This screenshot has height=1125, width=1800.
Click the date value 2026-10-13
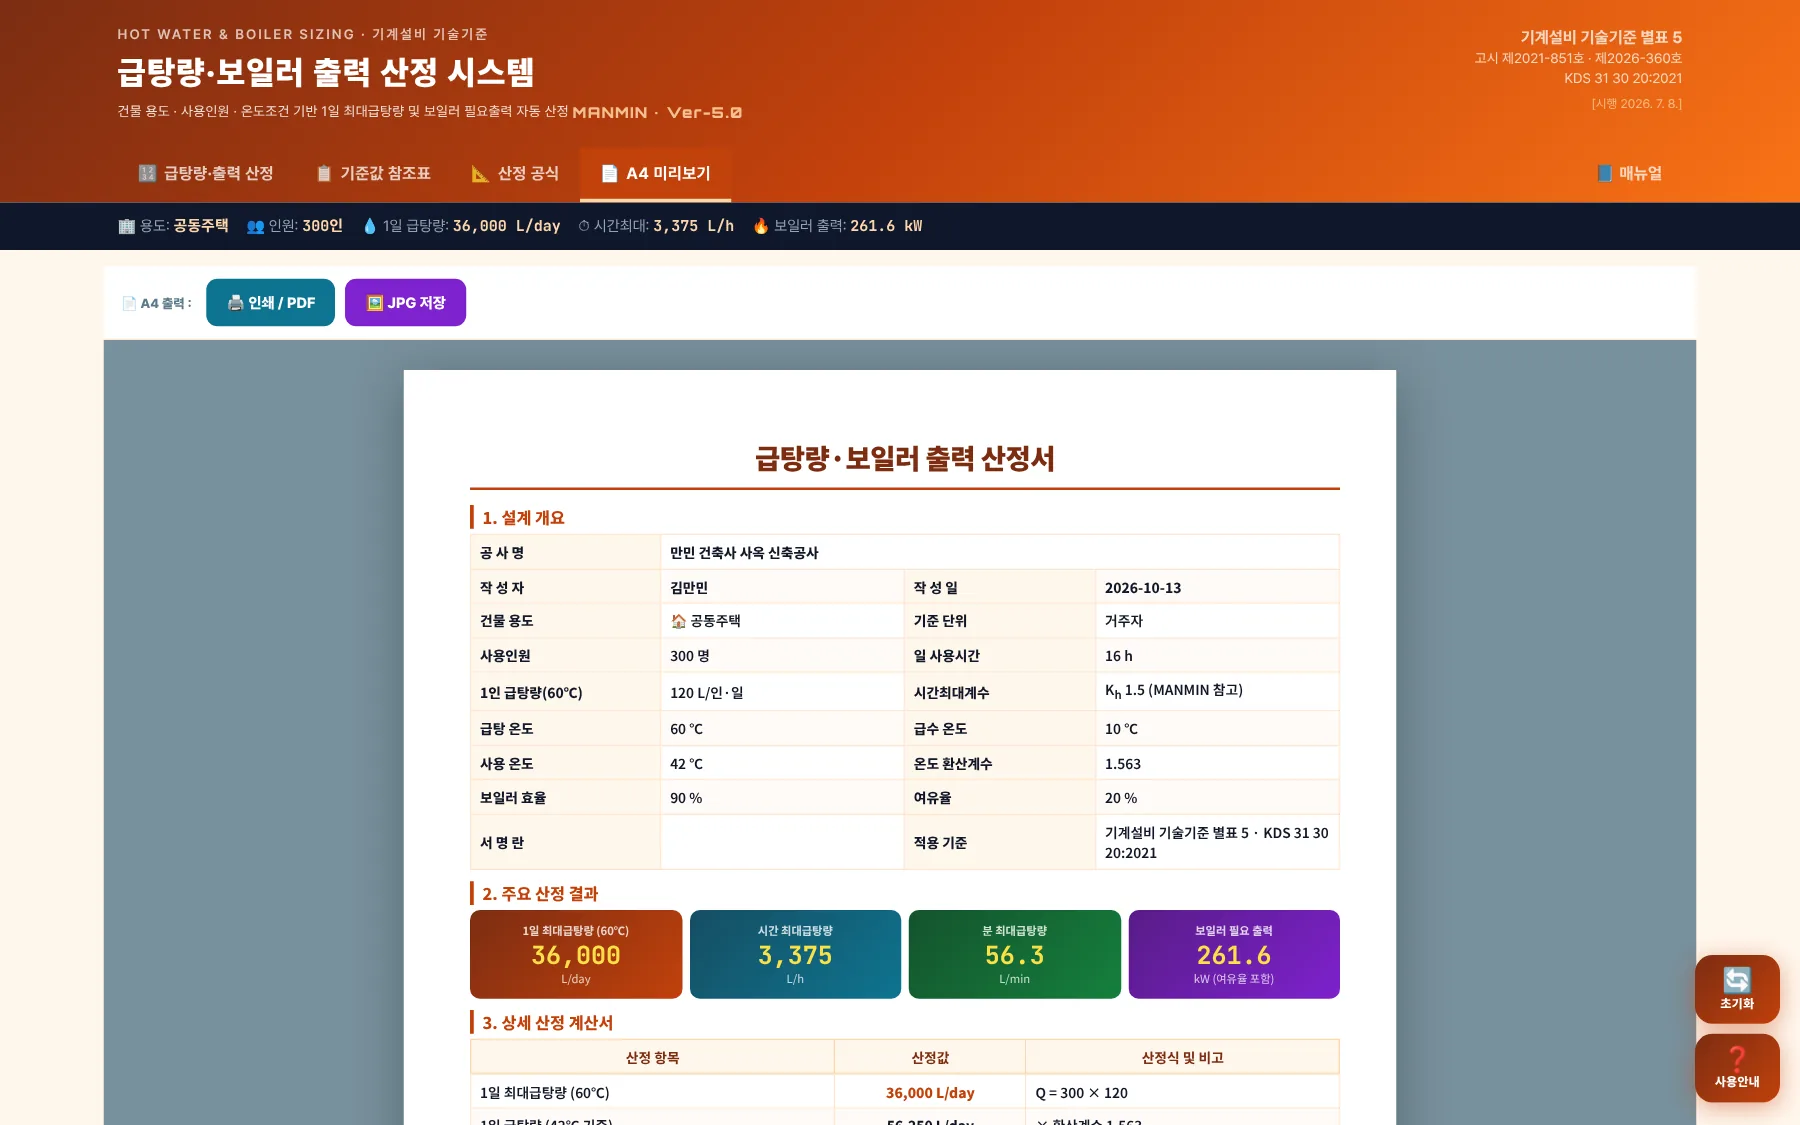(x=1143, y=588)
